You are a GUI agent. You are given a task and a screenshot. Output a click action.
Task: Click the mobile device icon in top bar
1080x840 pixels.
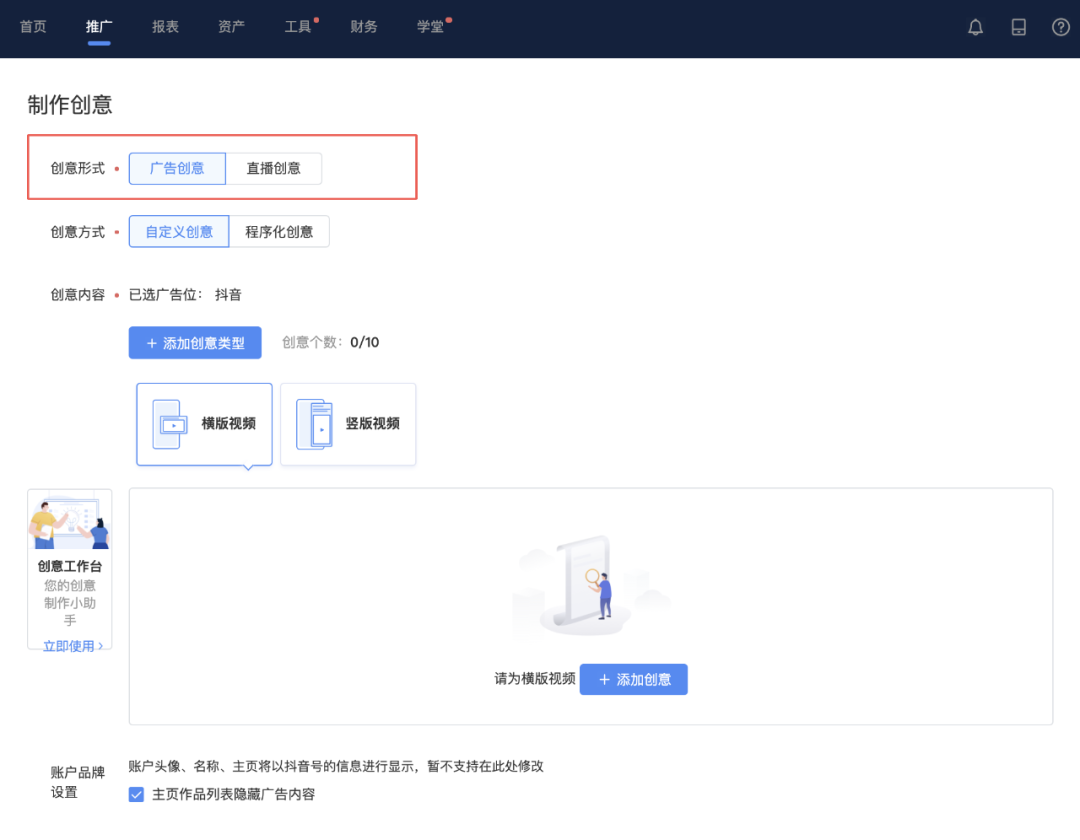coord(1018,27)
